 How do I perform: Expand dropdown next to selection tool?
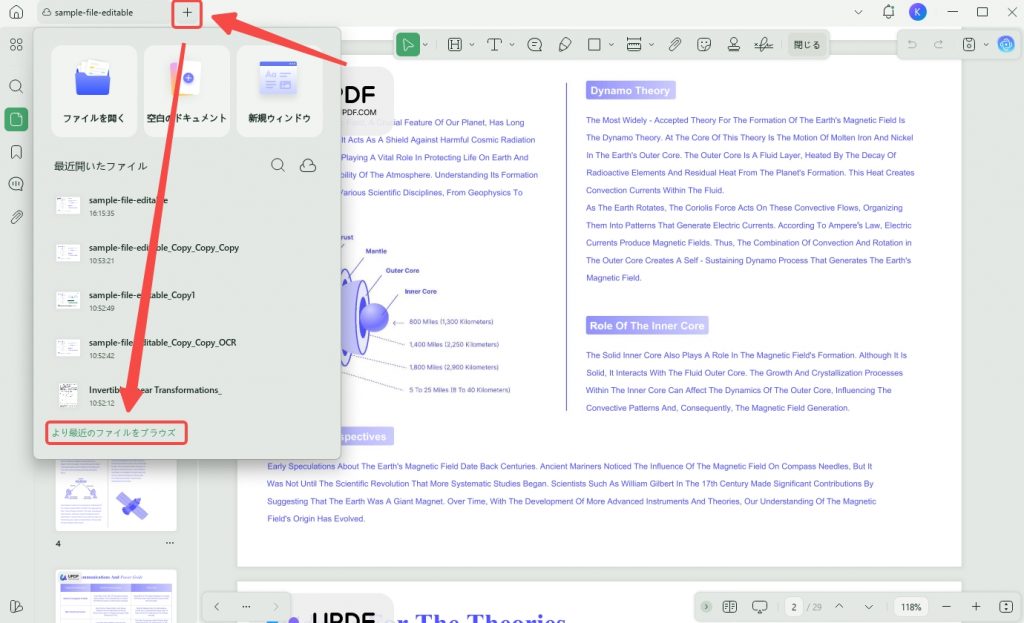(426, 44)
